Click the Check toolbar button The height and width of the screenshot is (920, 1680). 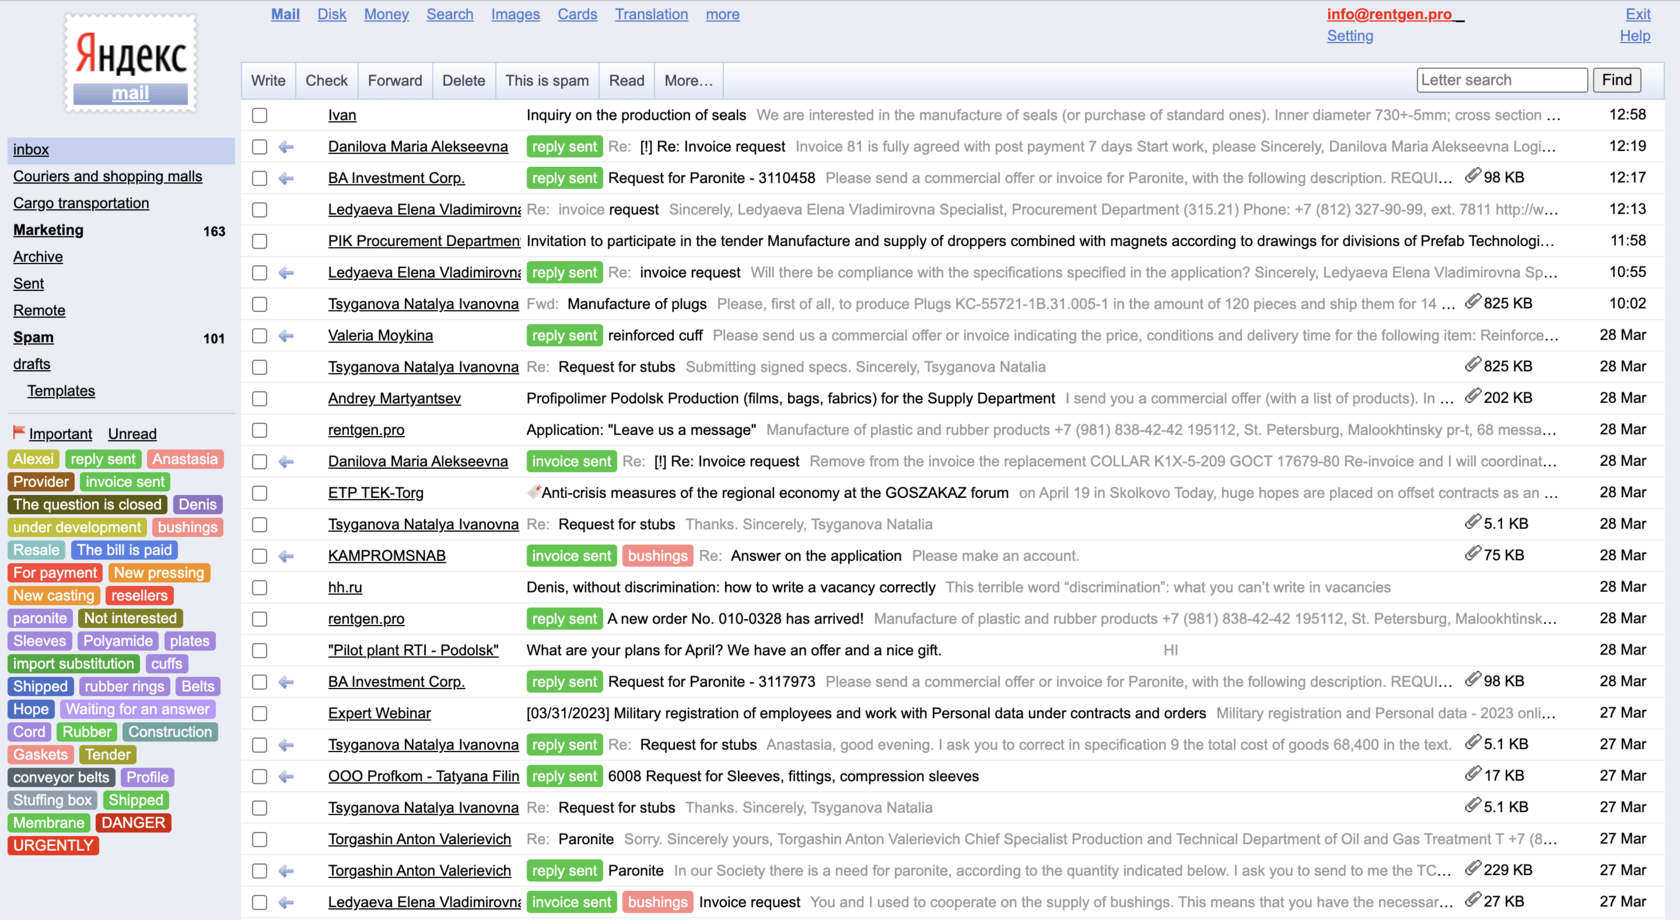coord(326,81)
